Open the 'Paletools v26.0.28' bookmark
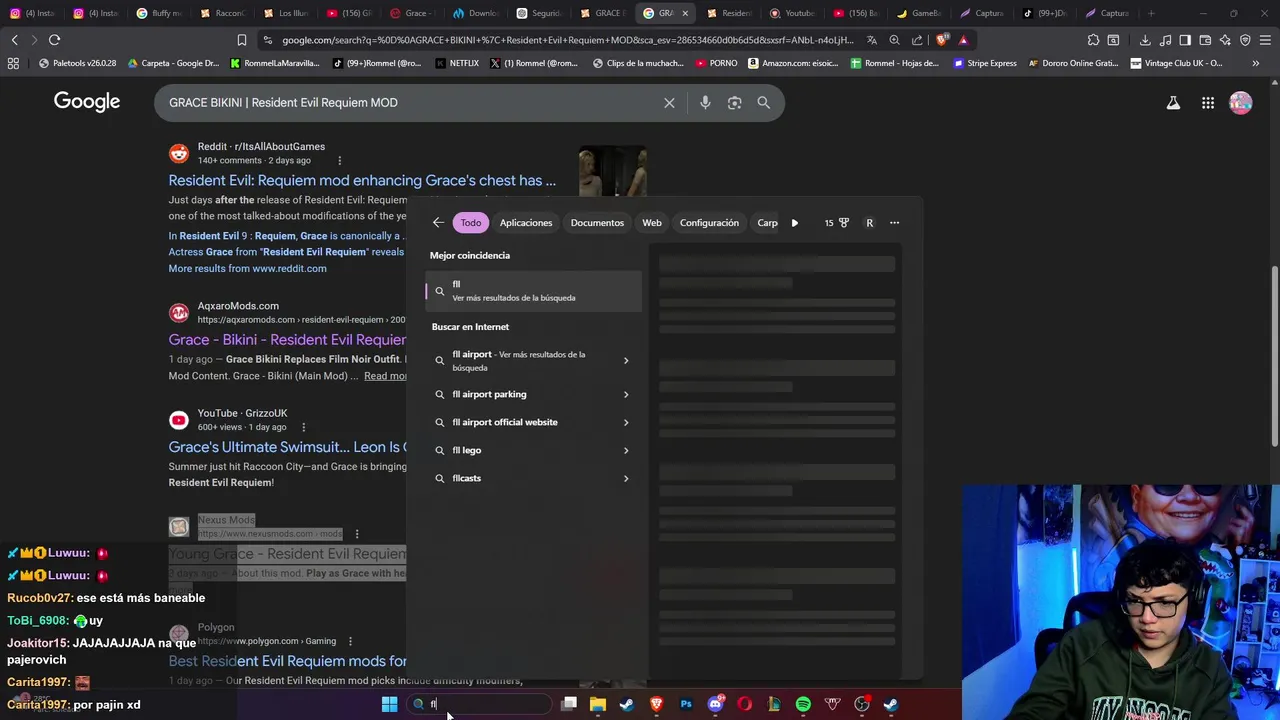 tap(77, 63)
